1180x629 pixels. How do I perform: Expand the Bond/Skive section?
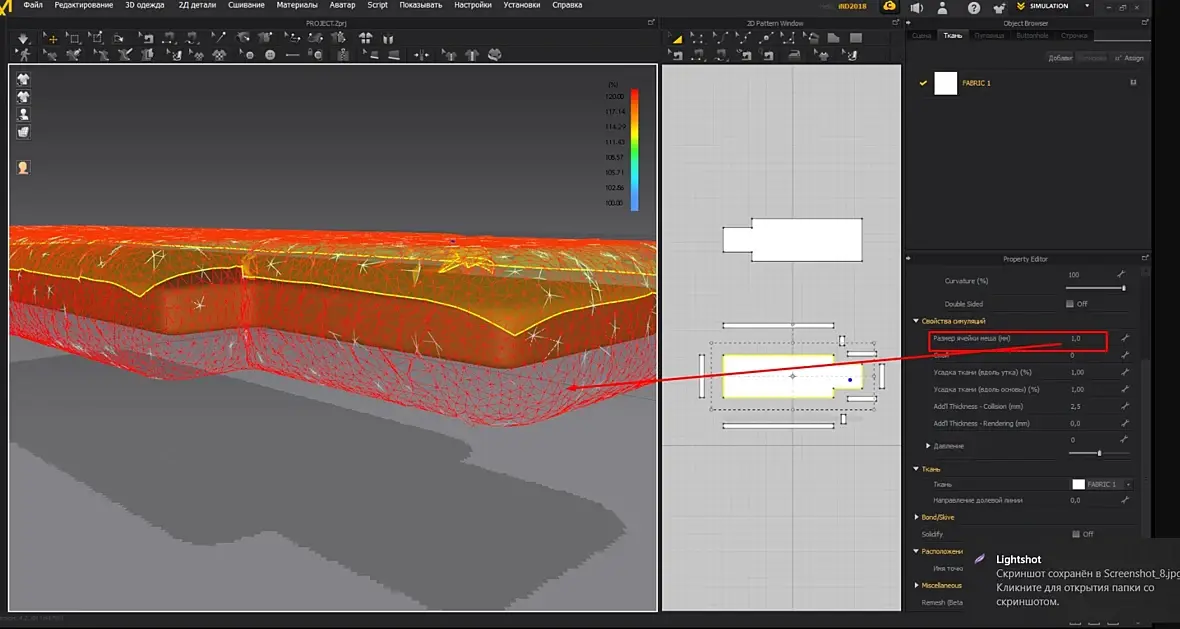coord(917,517)
